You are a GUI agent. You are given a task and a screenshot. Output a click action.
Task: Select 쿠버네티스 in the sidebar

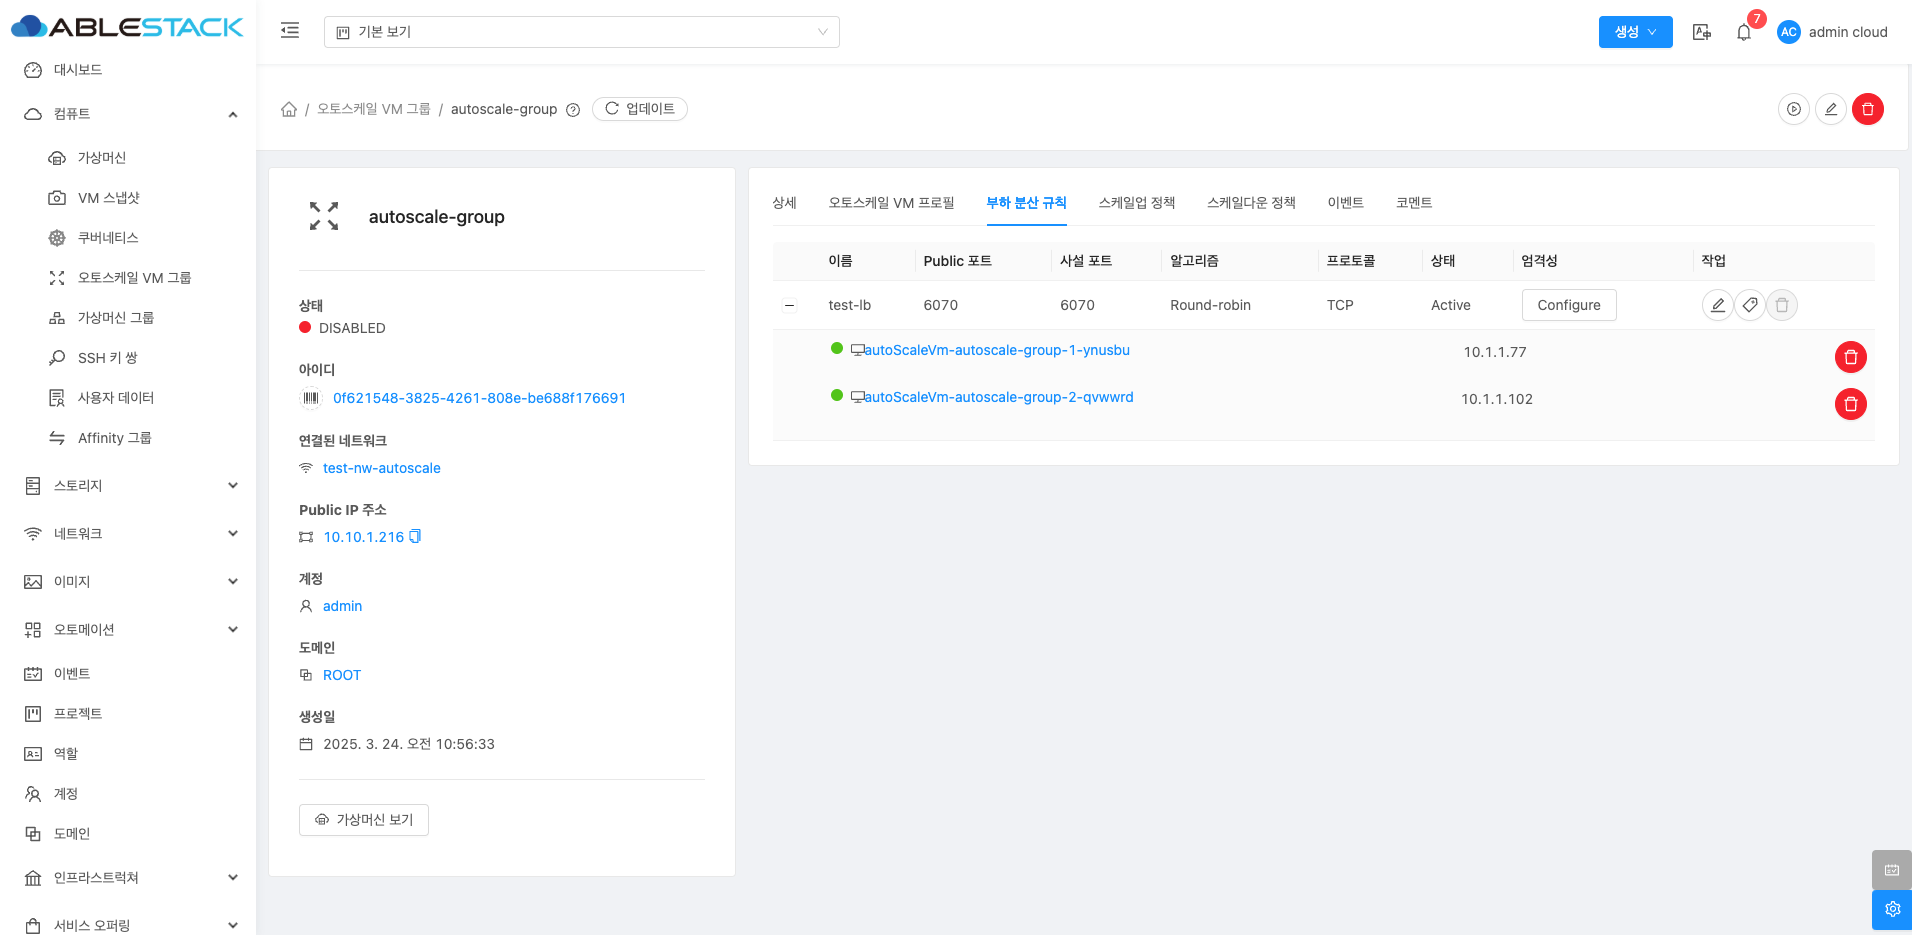point(108,238)
